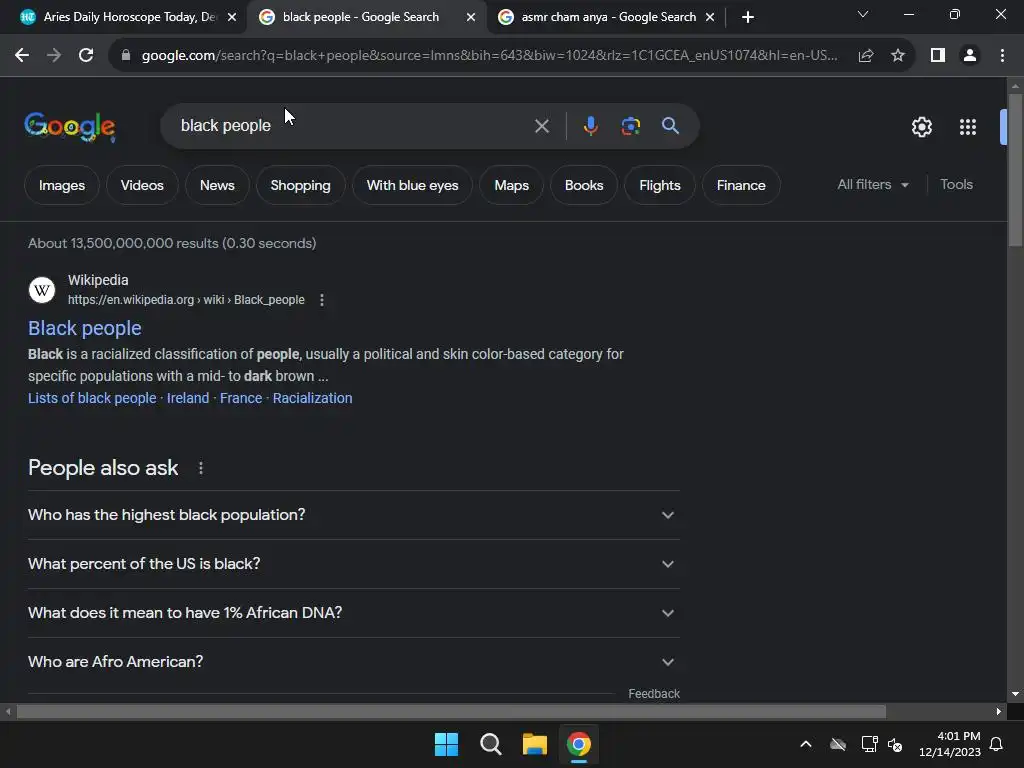The width and height of the screenshot is (1024, 768).
Task: Expand Who are Afro American question
Action: point(353,662)
